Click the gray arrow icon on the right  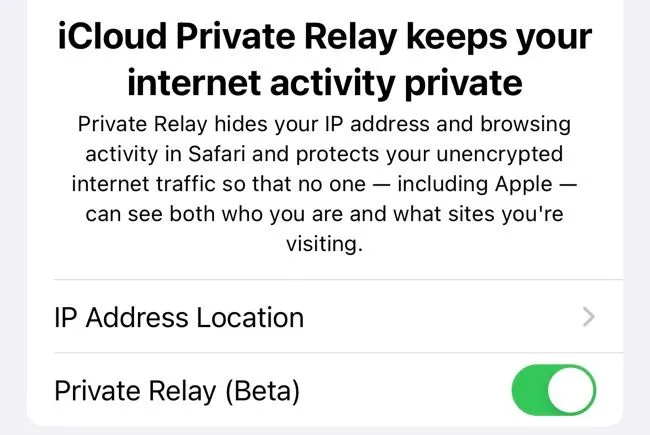588,318
